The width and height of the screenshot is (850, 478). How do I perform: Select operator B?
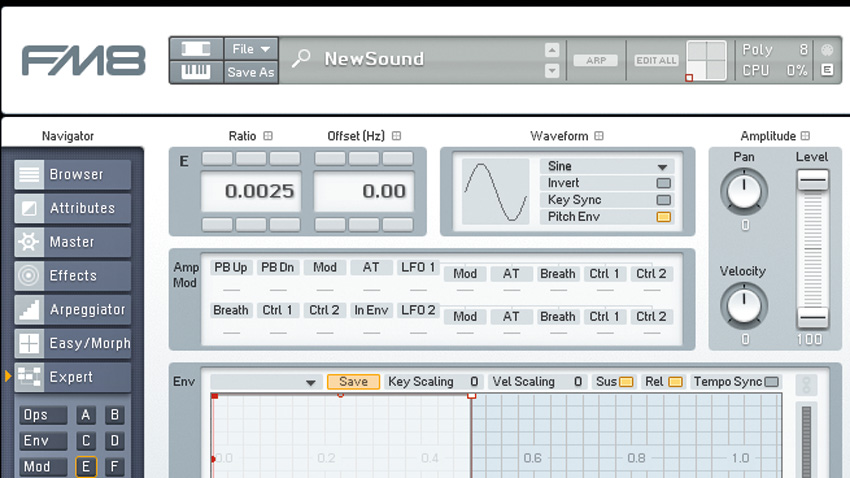click(x=114, y=415)
